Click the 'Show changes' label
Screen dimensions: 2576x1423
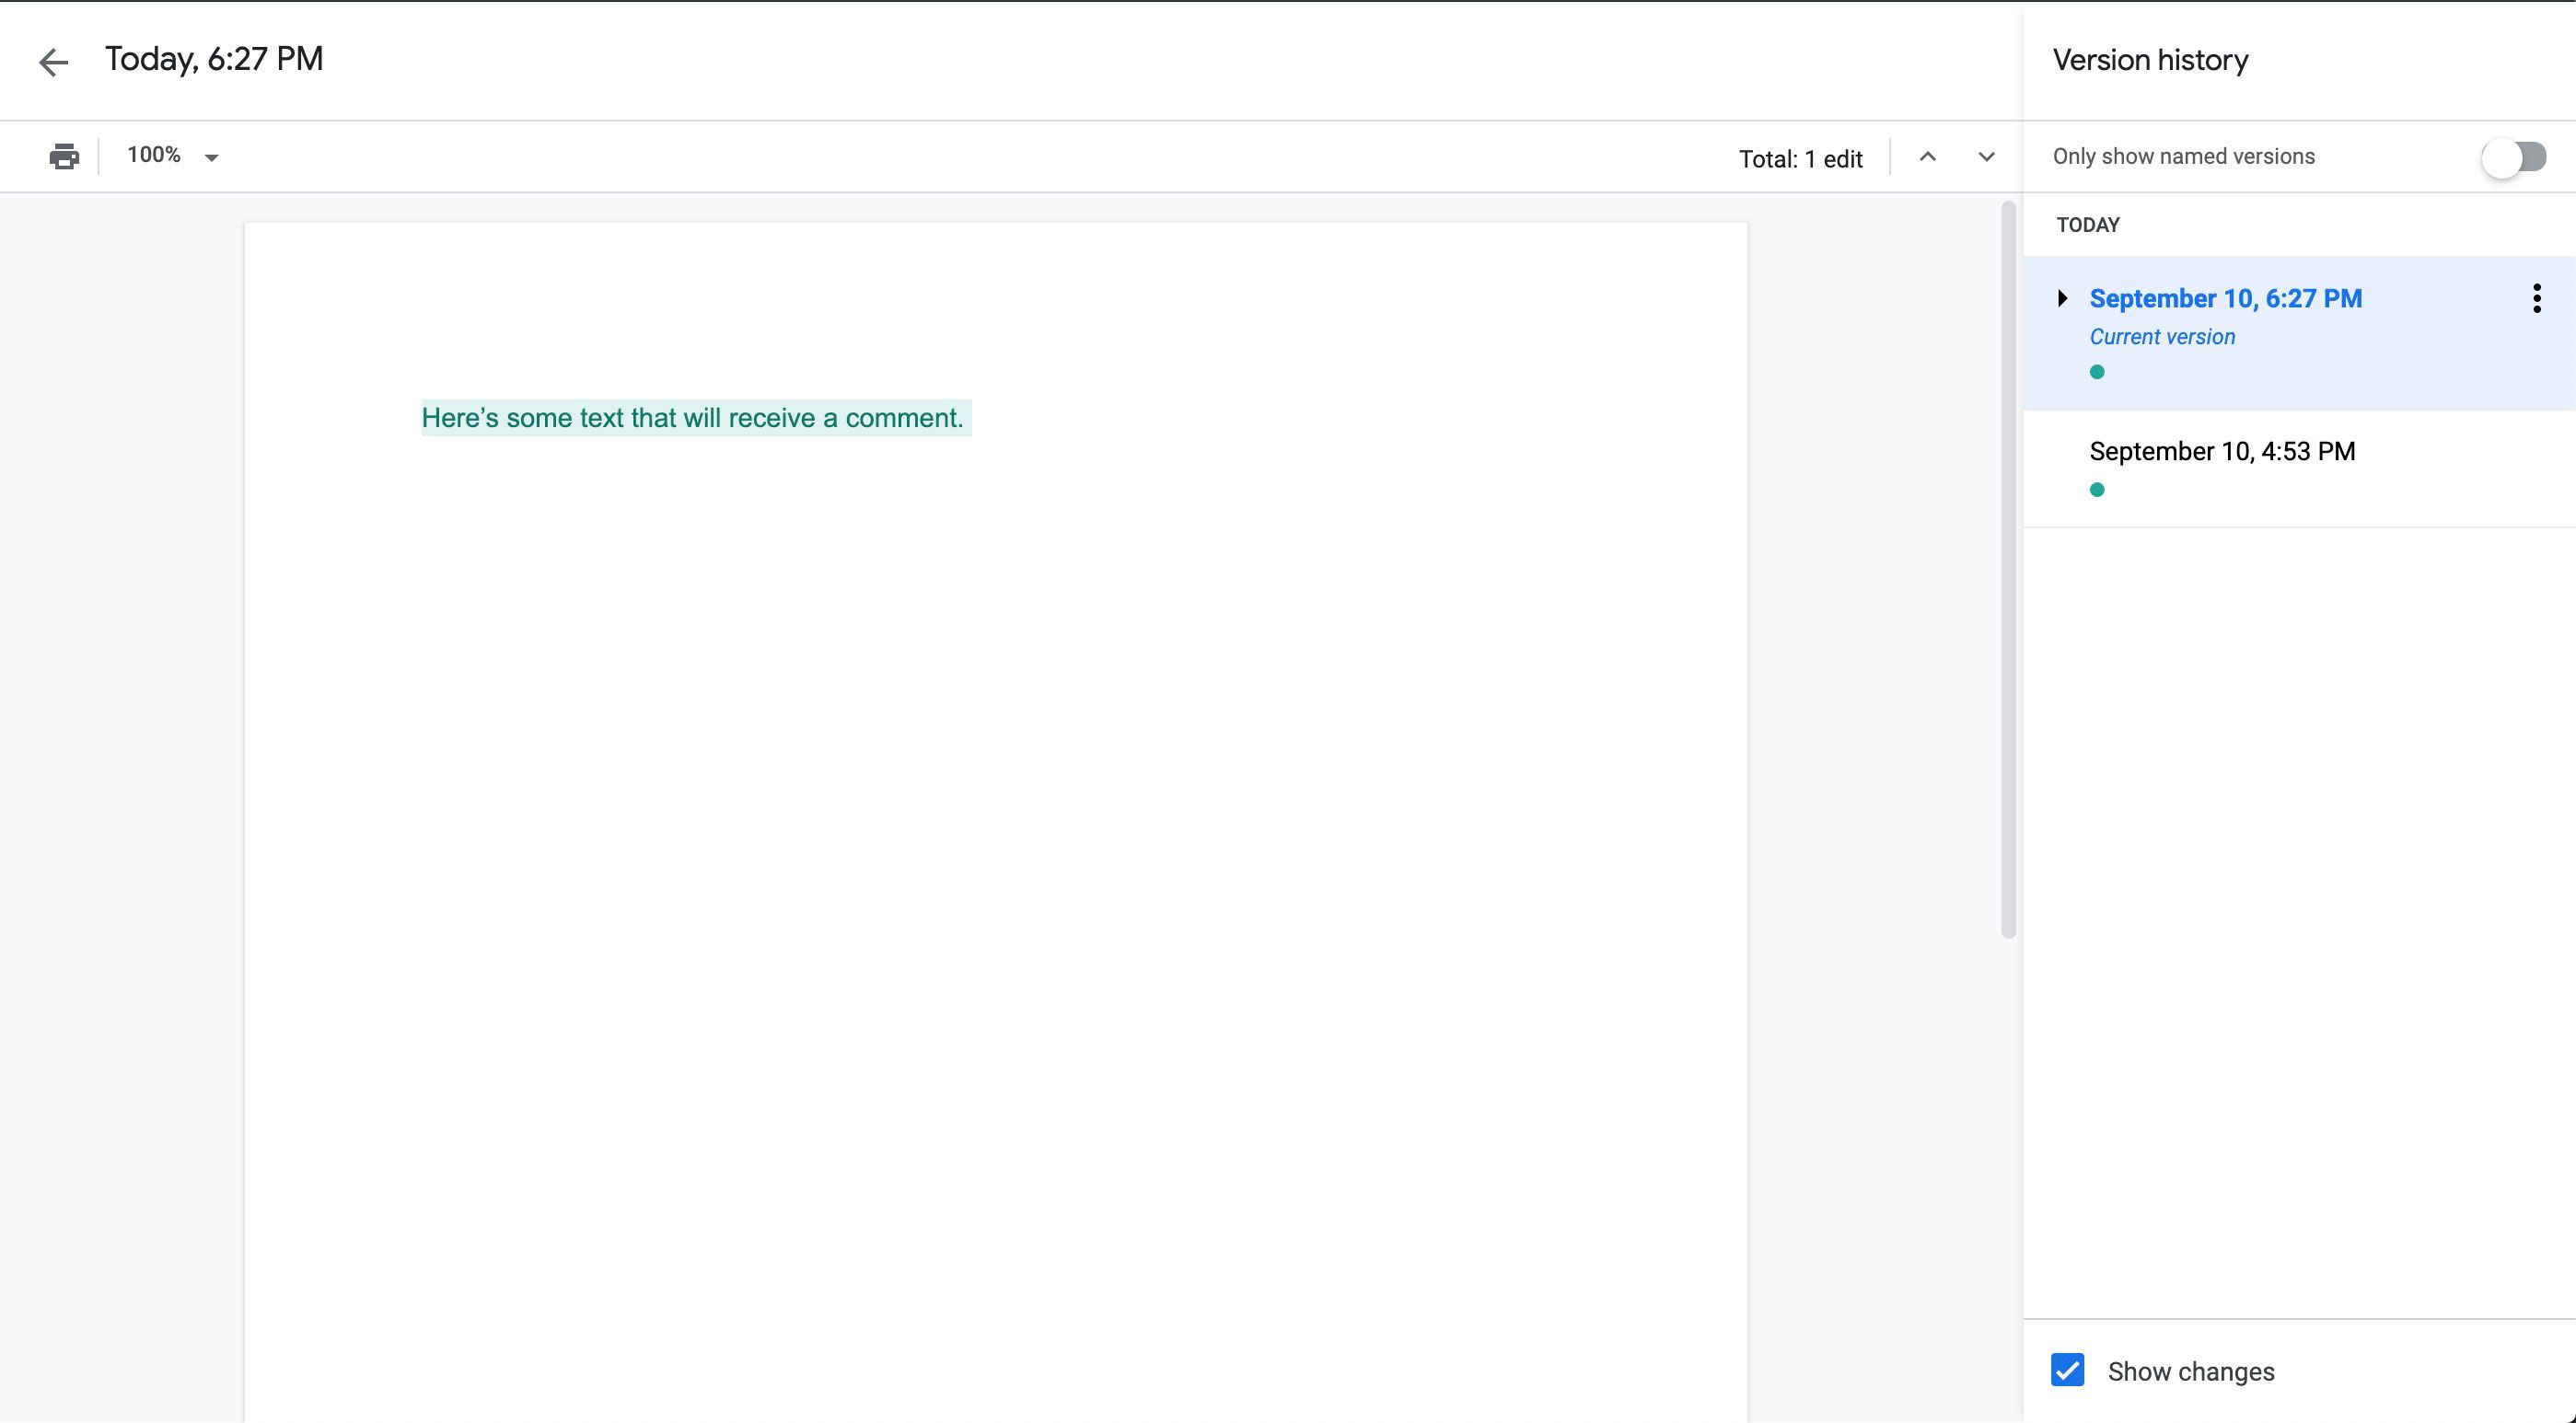(2190, 1371)
